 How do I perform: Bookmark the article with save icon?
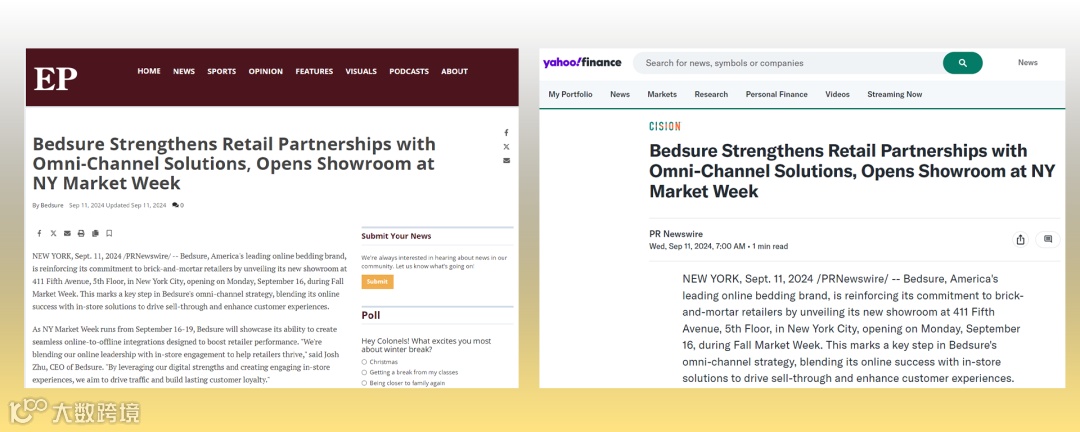109,234
